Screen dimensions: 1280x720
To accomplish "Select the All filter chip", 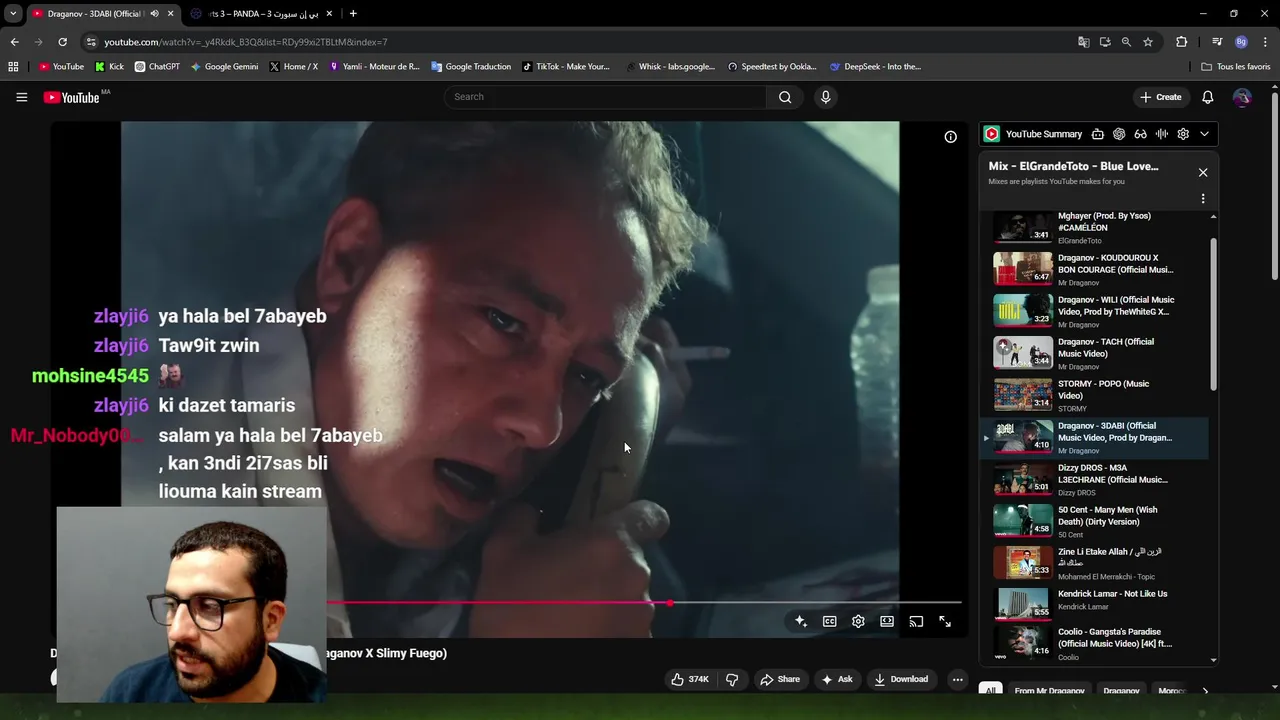I will click(x=990, y=691).
